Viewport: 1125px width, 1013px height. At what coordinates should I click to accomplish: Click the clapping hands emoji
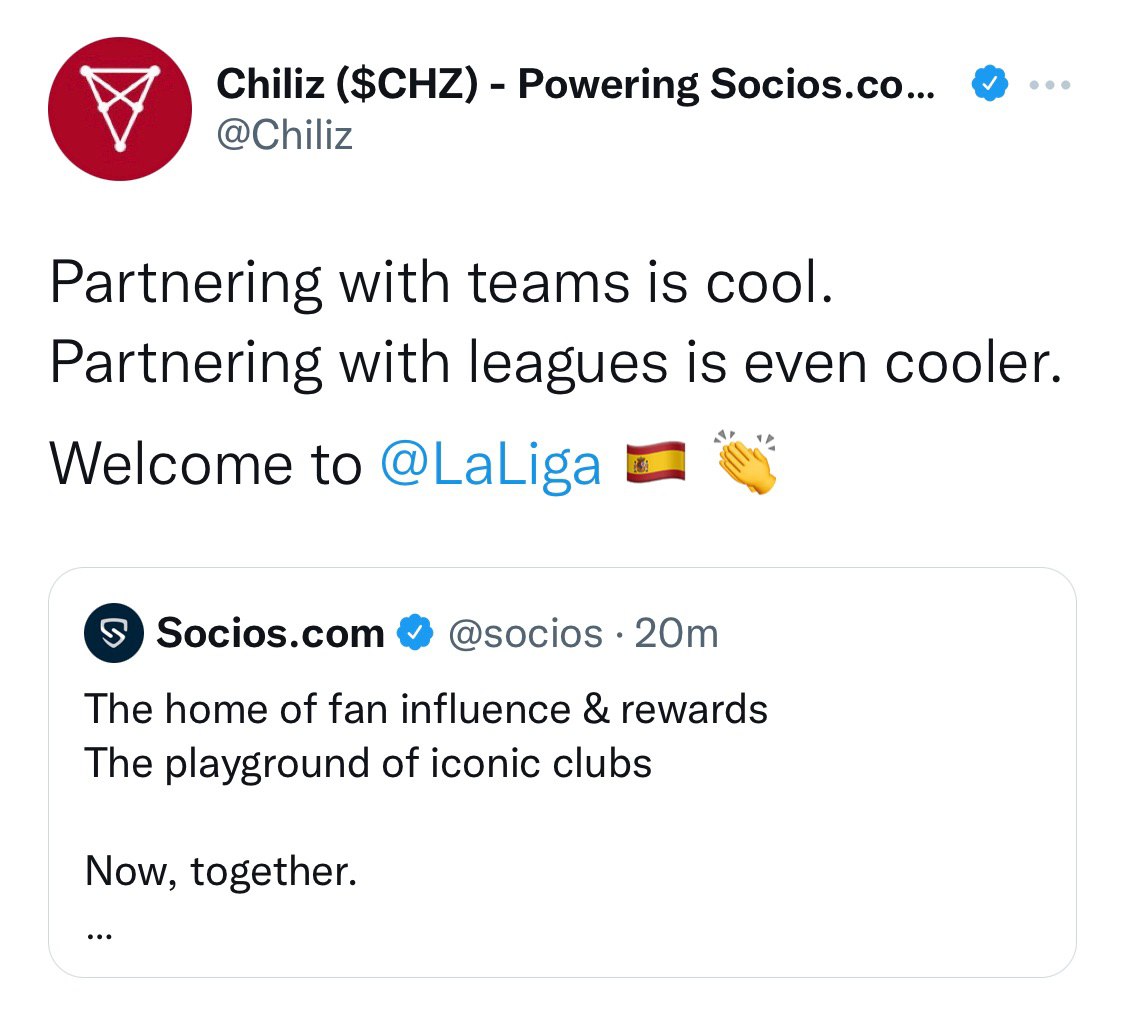tap(746, 463)
